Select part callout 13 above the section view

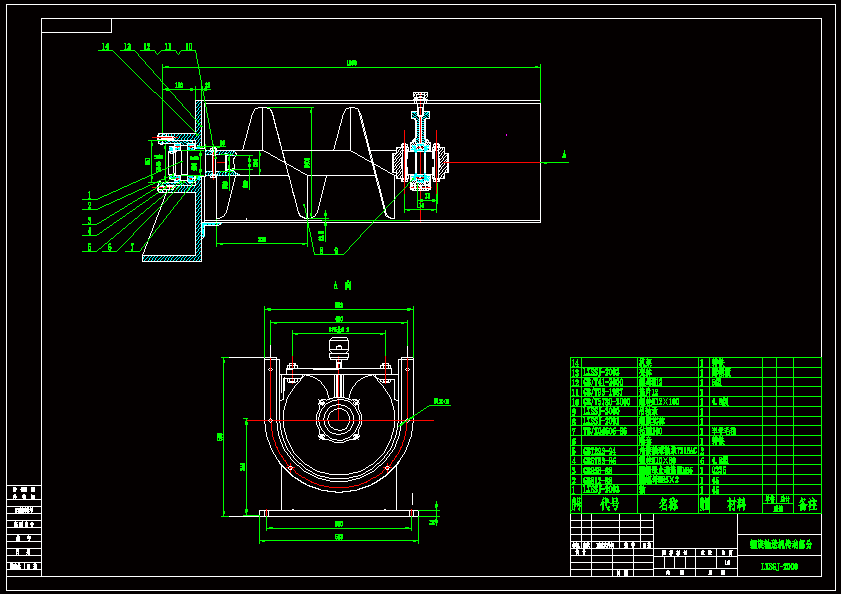pyautogui.click(x=127, y=47)
